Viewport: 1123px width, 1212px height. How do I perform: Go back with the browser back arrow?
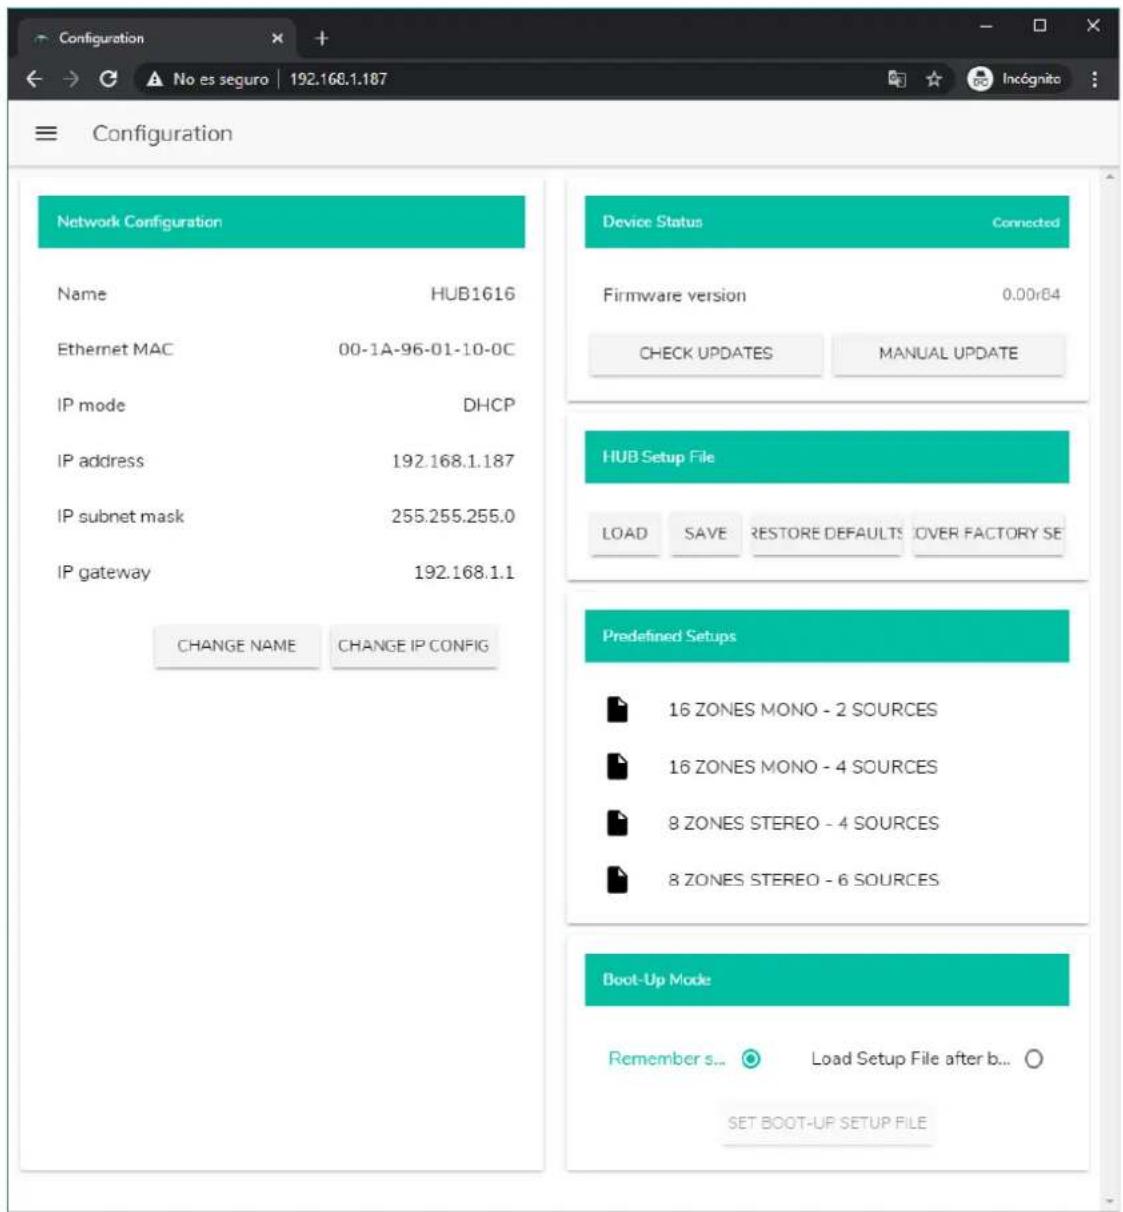(34, 79)
